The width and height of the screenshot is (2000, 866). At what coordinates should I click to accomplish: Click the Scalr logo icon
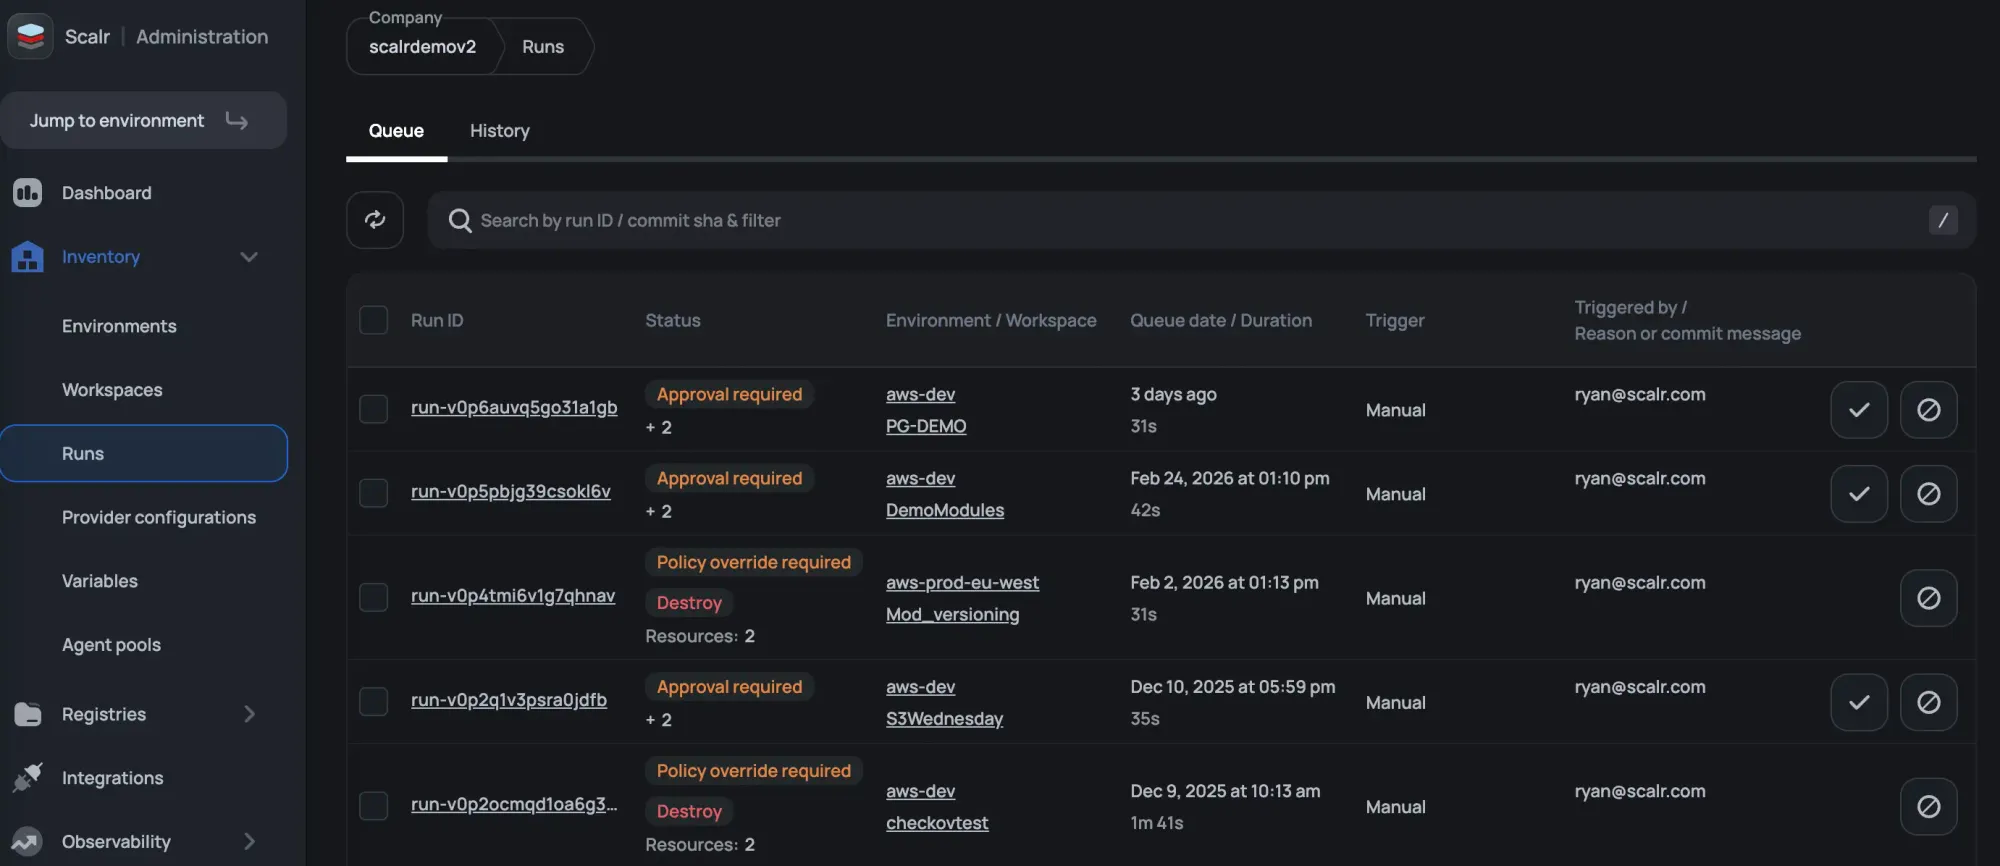pyautogui.click(x=30, y=37)
